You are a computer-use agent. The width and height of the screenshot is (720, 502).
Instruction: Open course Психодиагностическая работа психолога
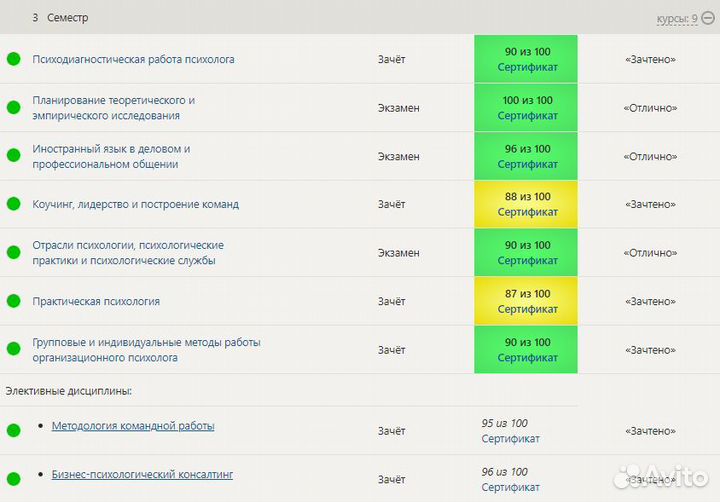(133, 59)
